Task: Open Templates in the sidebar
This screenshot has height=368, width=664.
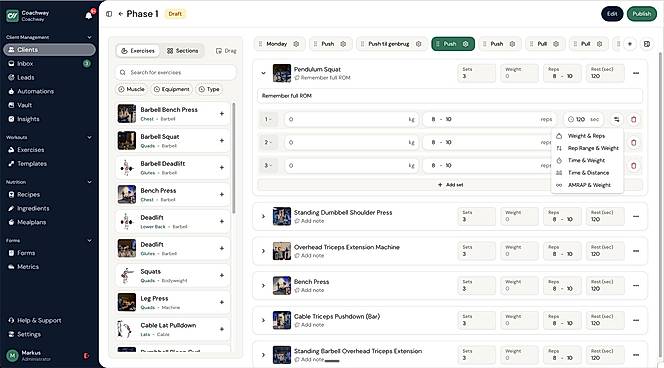Action: pyautogui.click(x=49, y=163)
